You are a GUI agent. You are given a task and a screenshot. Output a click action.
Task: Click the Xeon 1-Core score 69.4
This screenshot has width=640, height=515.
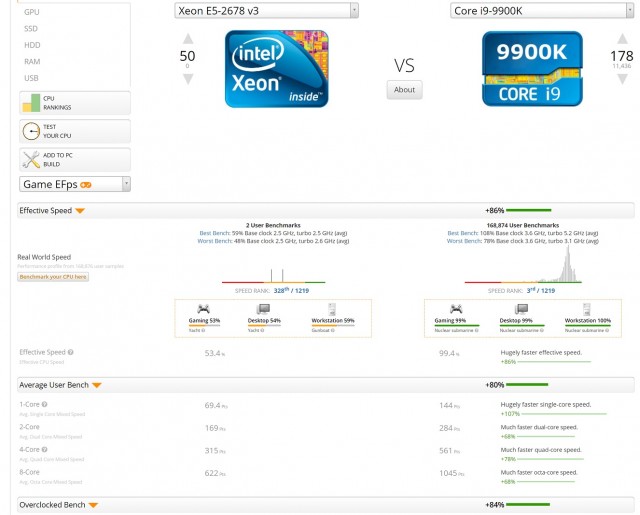coord(216,406)
